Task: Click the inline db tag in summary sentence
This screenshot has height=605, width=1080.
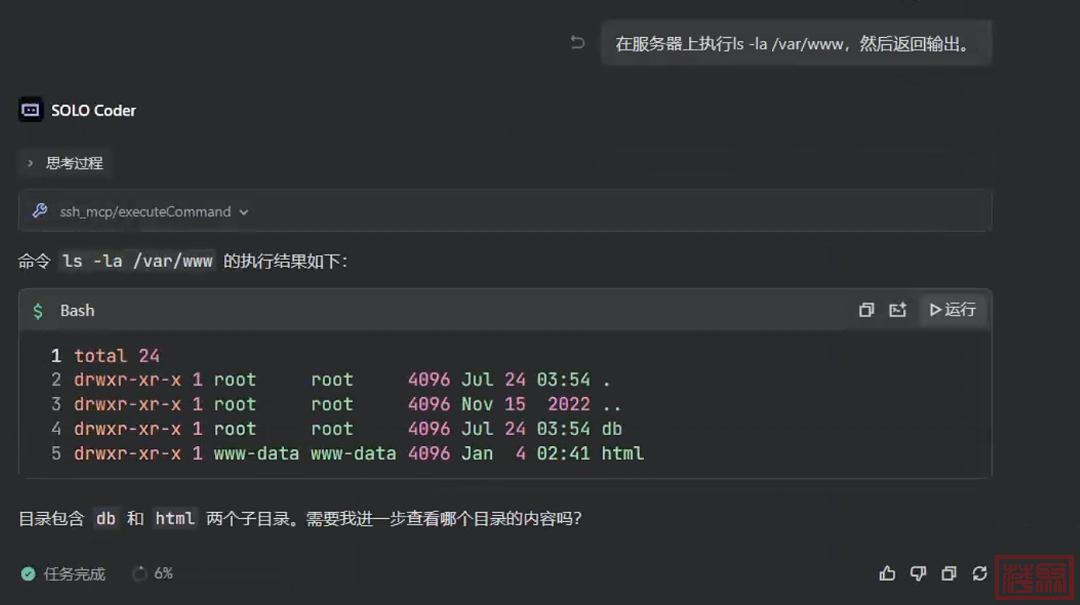Action: 105,518
